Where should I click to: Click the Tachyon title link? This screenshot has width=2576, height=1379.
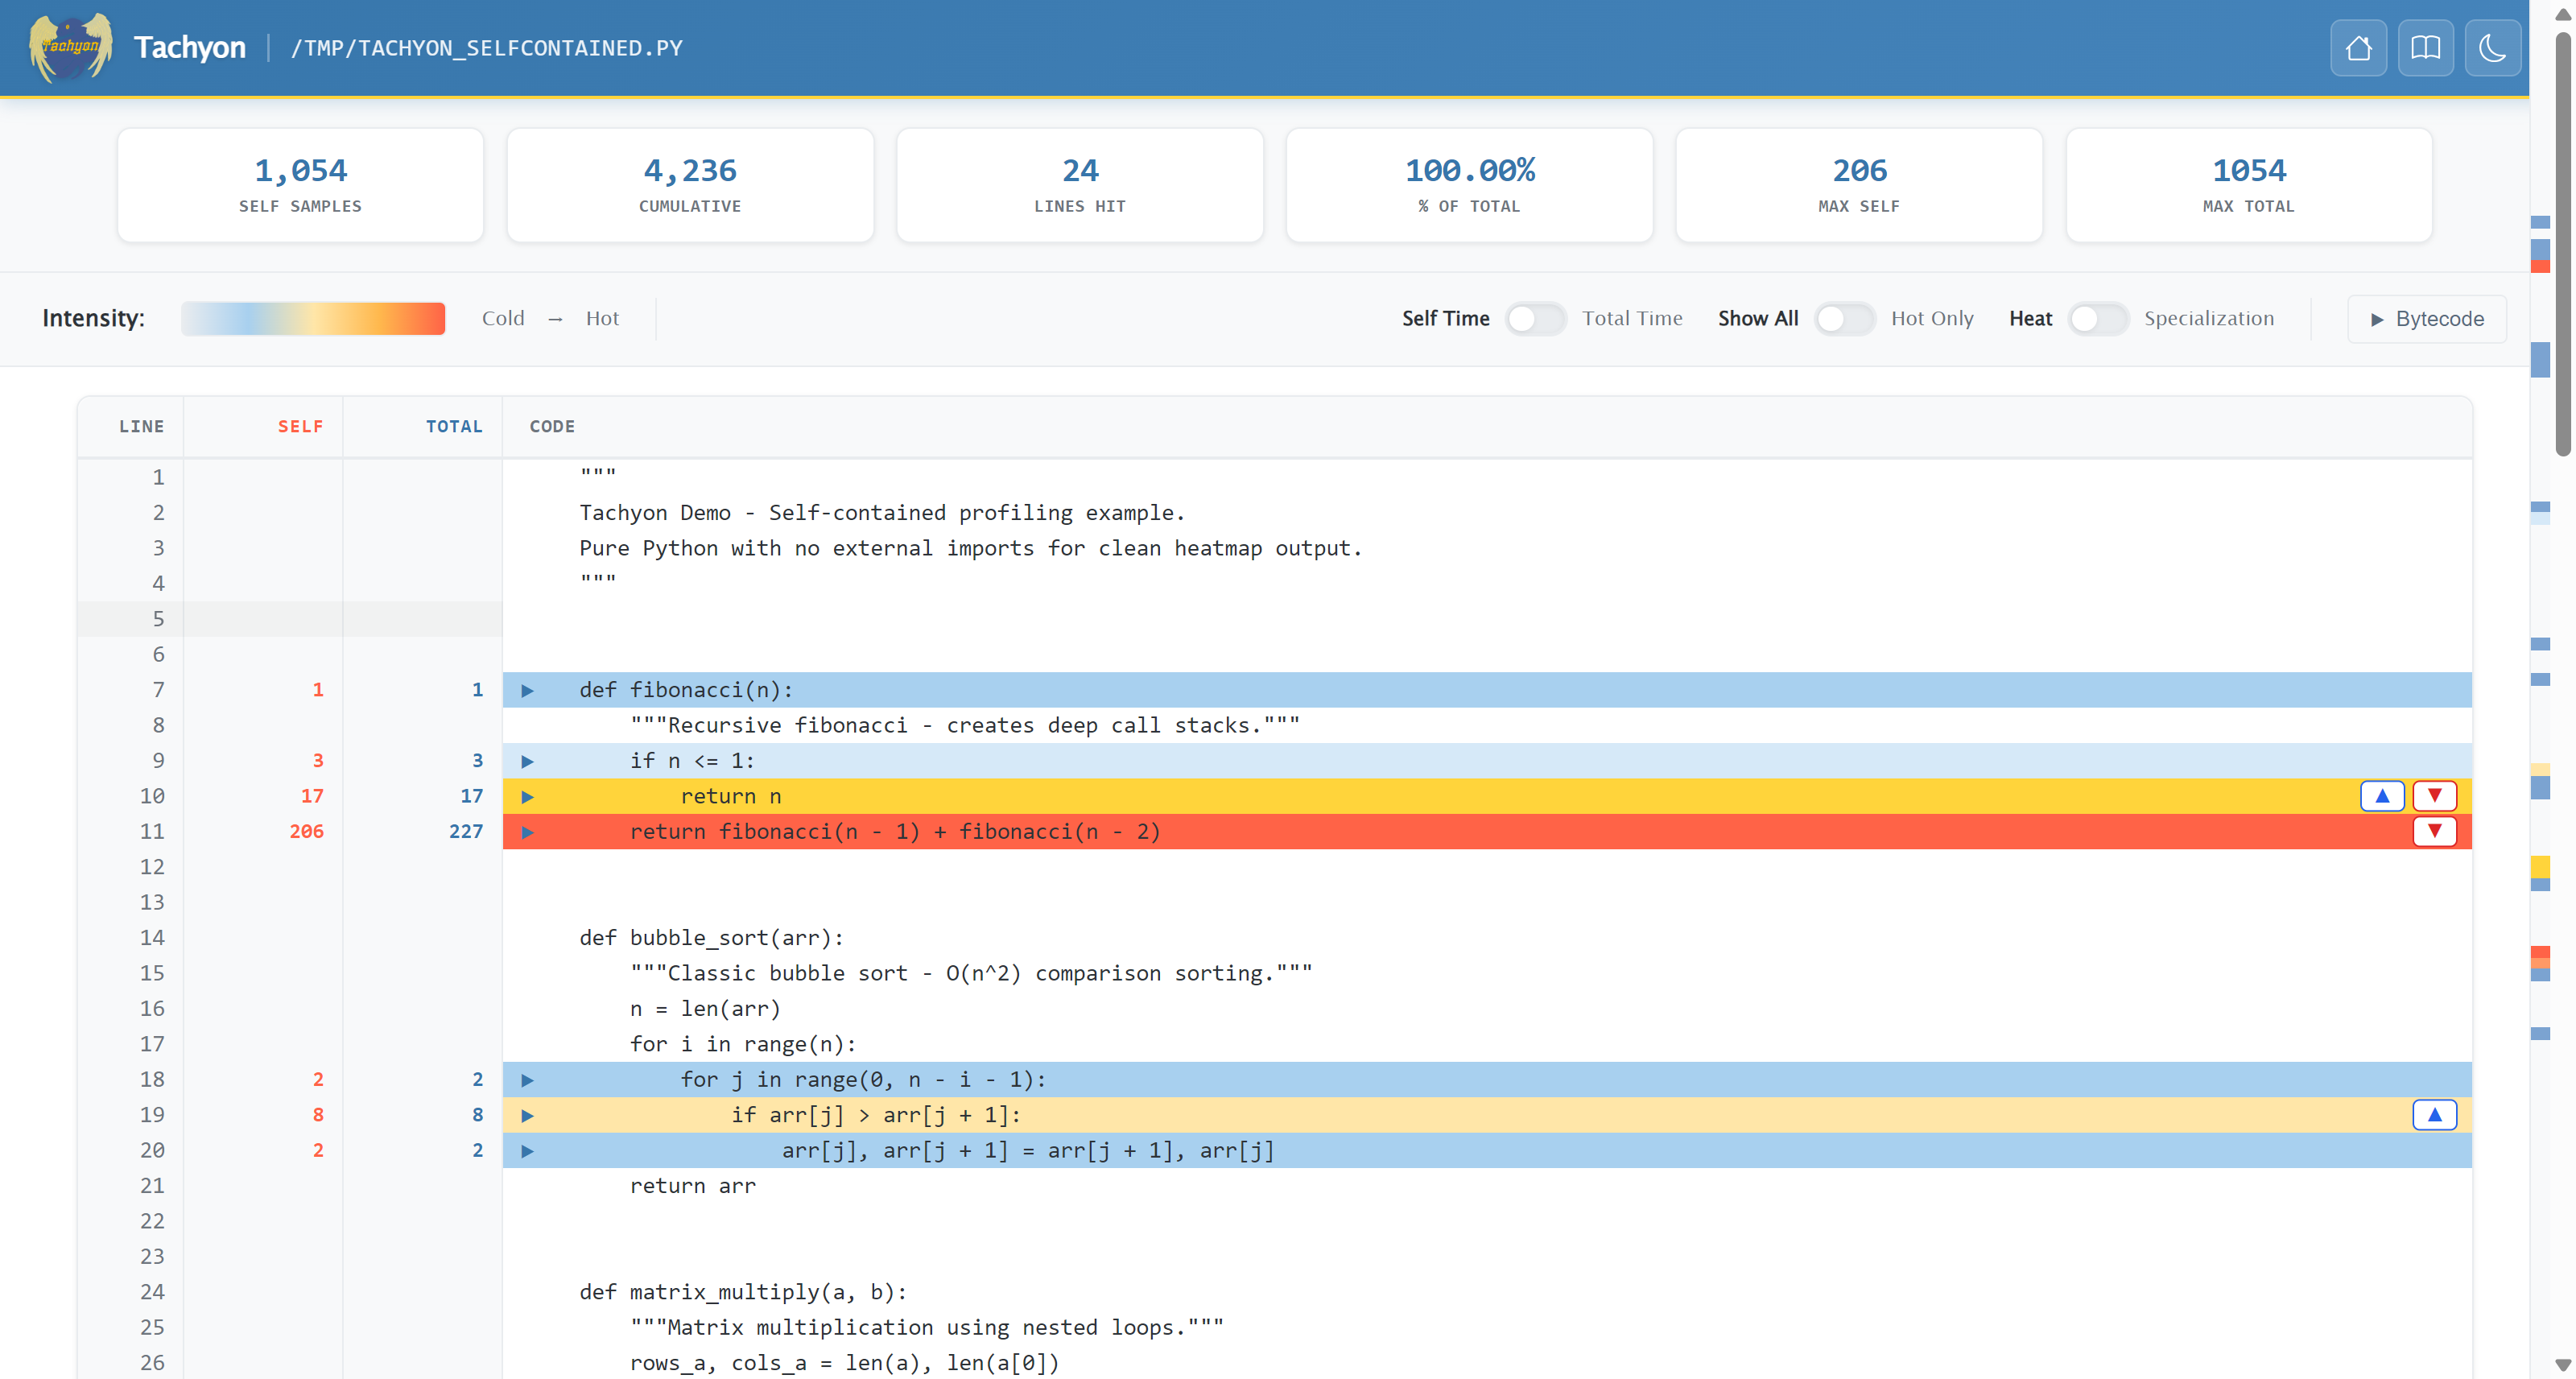tap(189, 47)
